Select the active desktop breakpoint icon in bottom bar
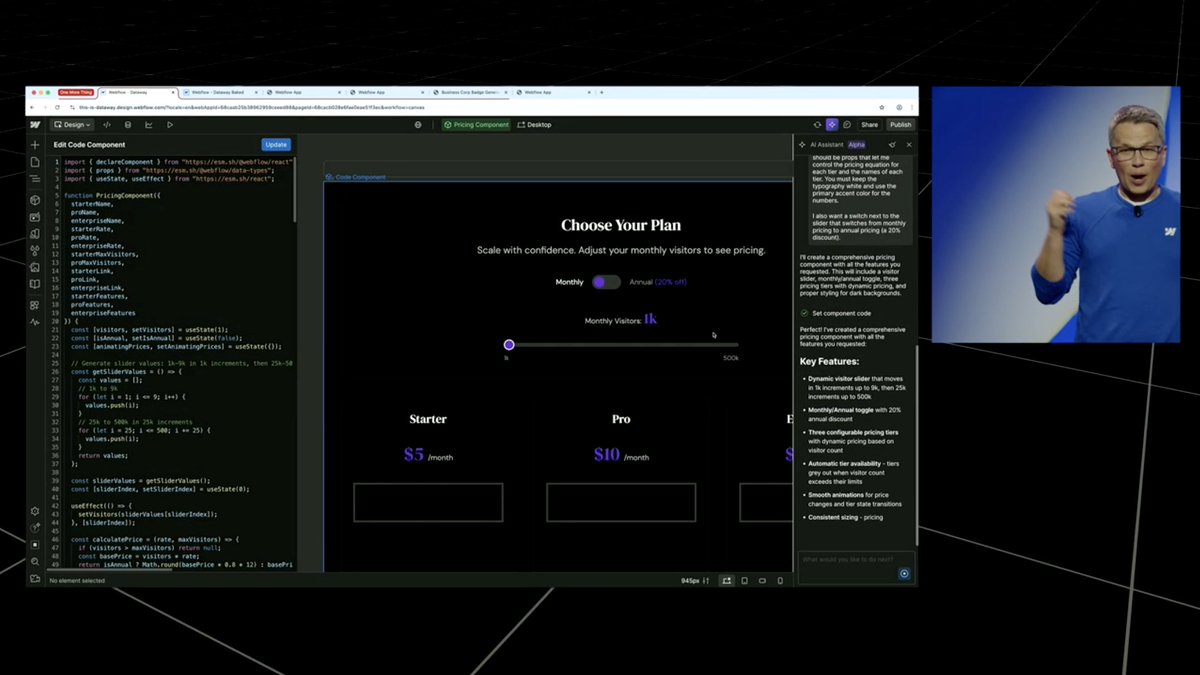The image size is (1200, 675). (x=727, y=580)
